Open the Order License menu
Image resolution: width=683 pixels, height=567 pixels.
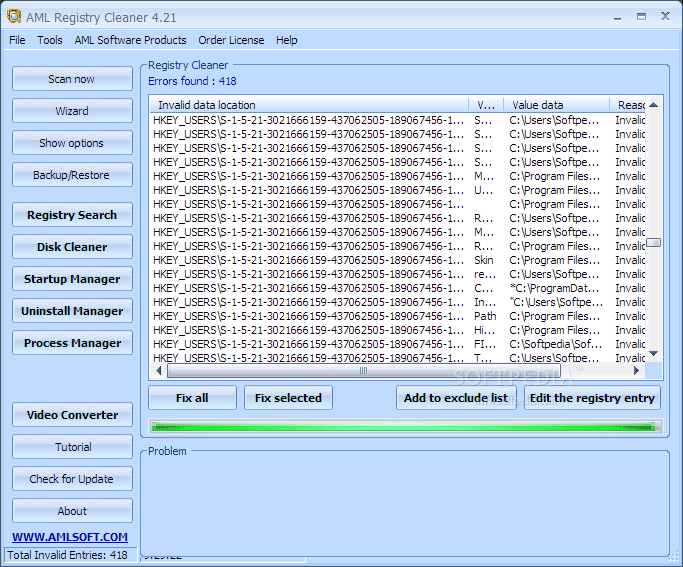point(231,40)
